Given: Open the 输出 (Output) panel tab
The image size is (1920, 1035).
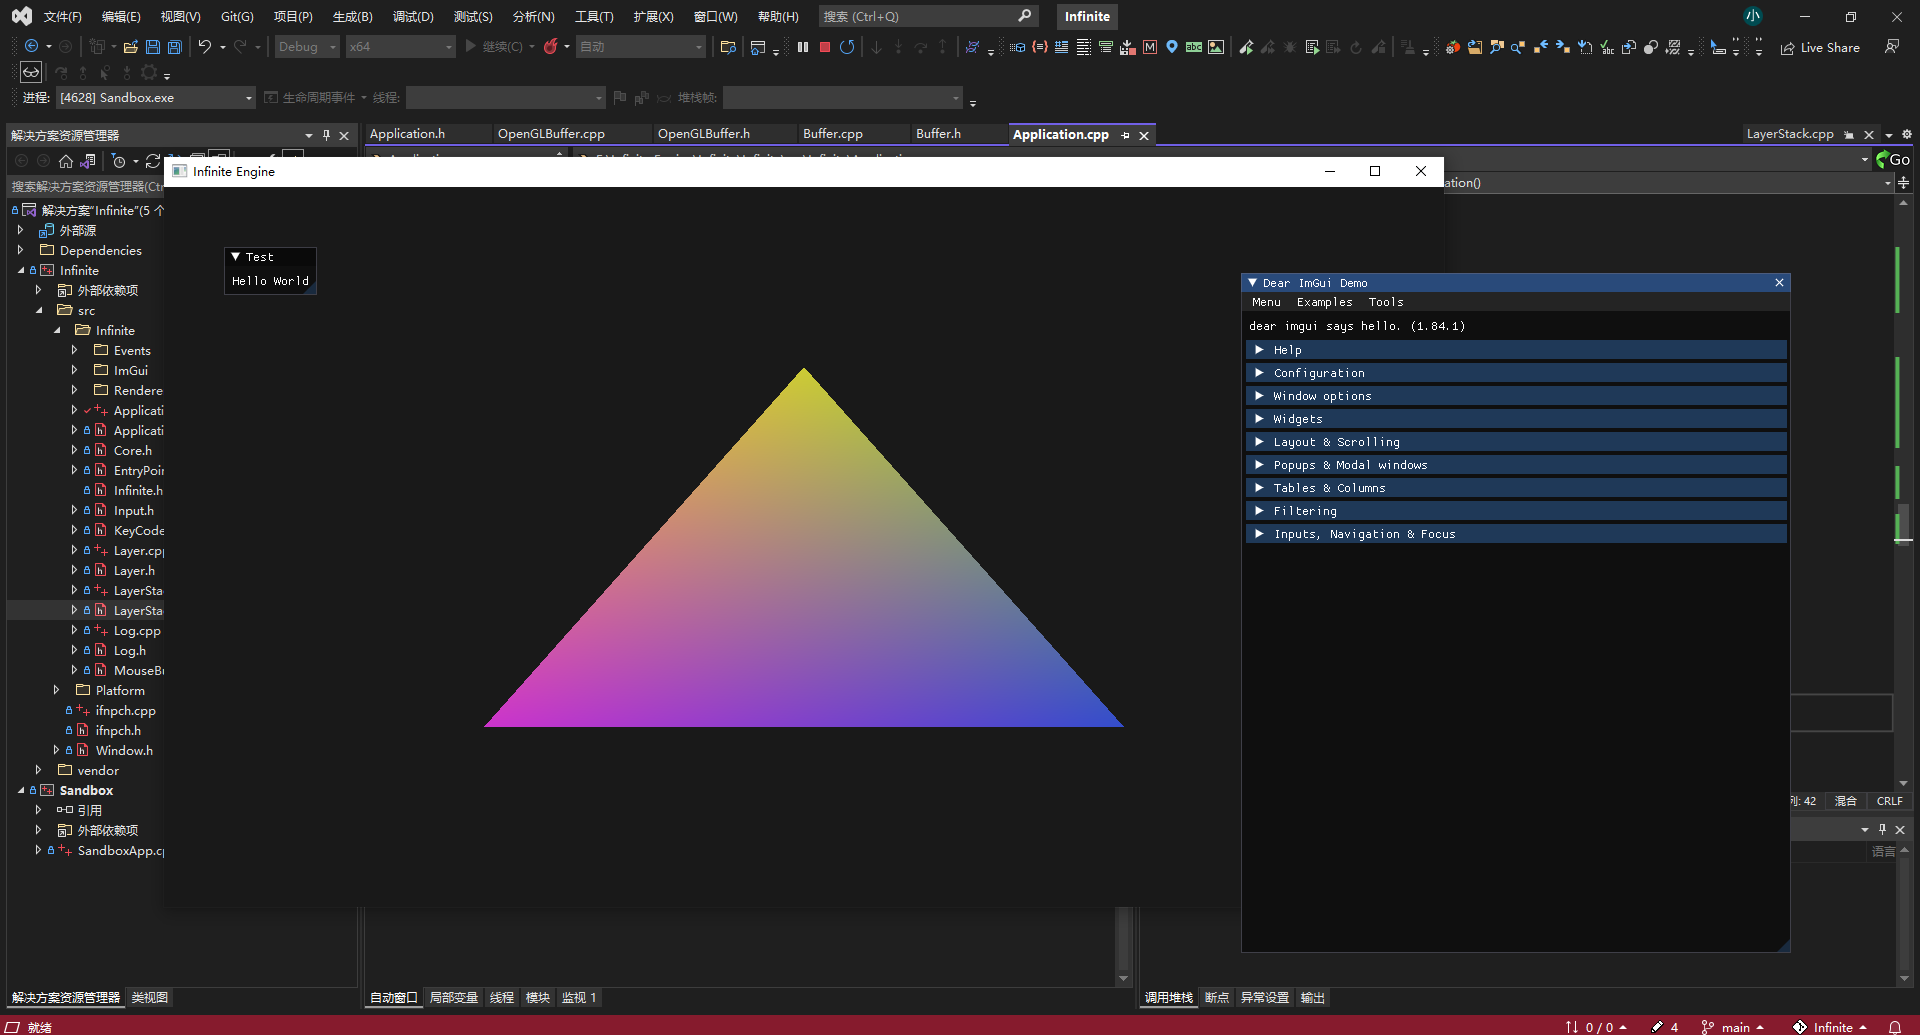Looking at the screenshot, I should point(1312,997).
